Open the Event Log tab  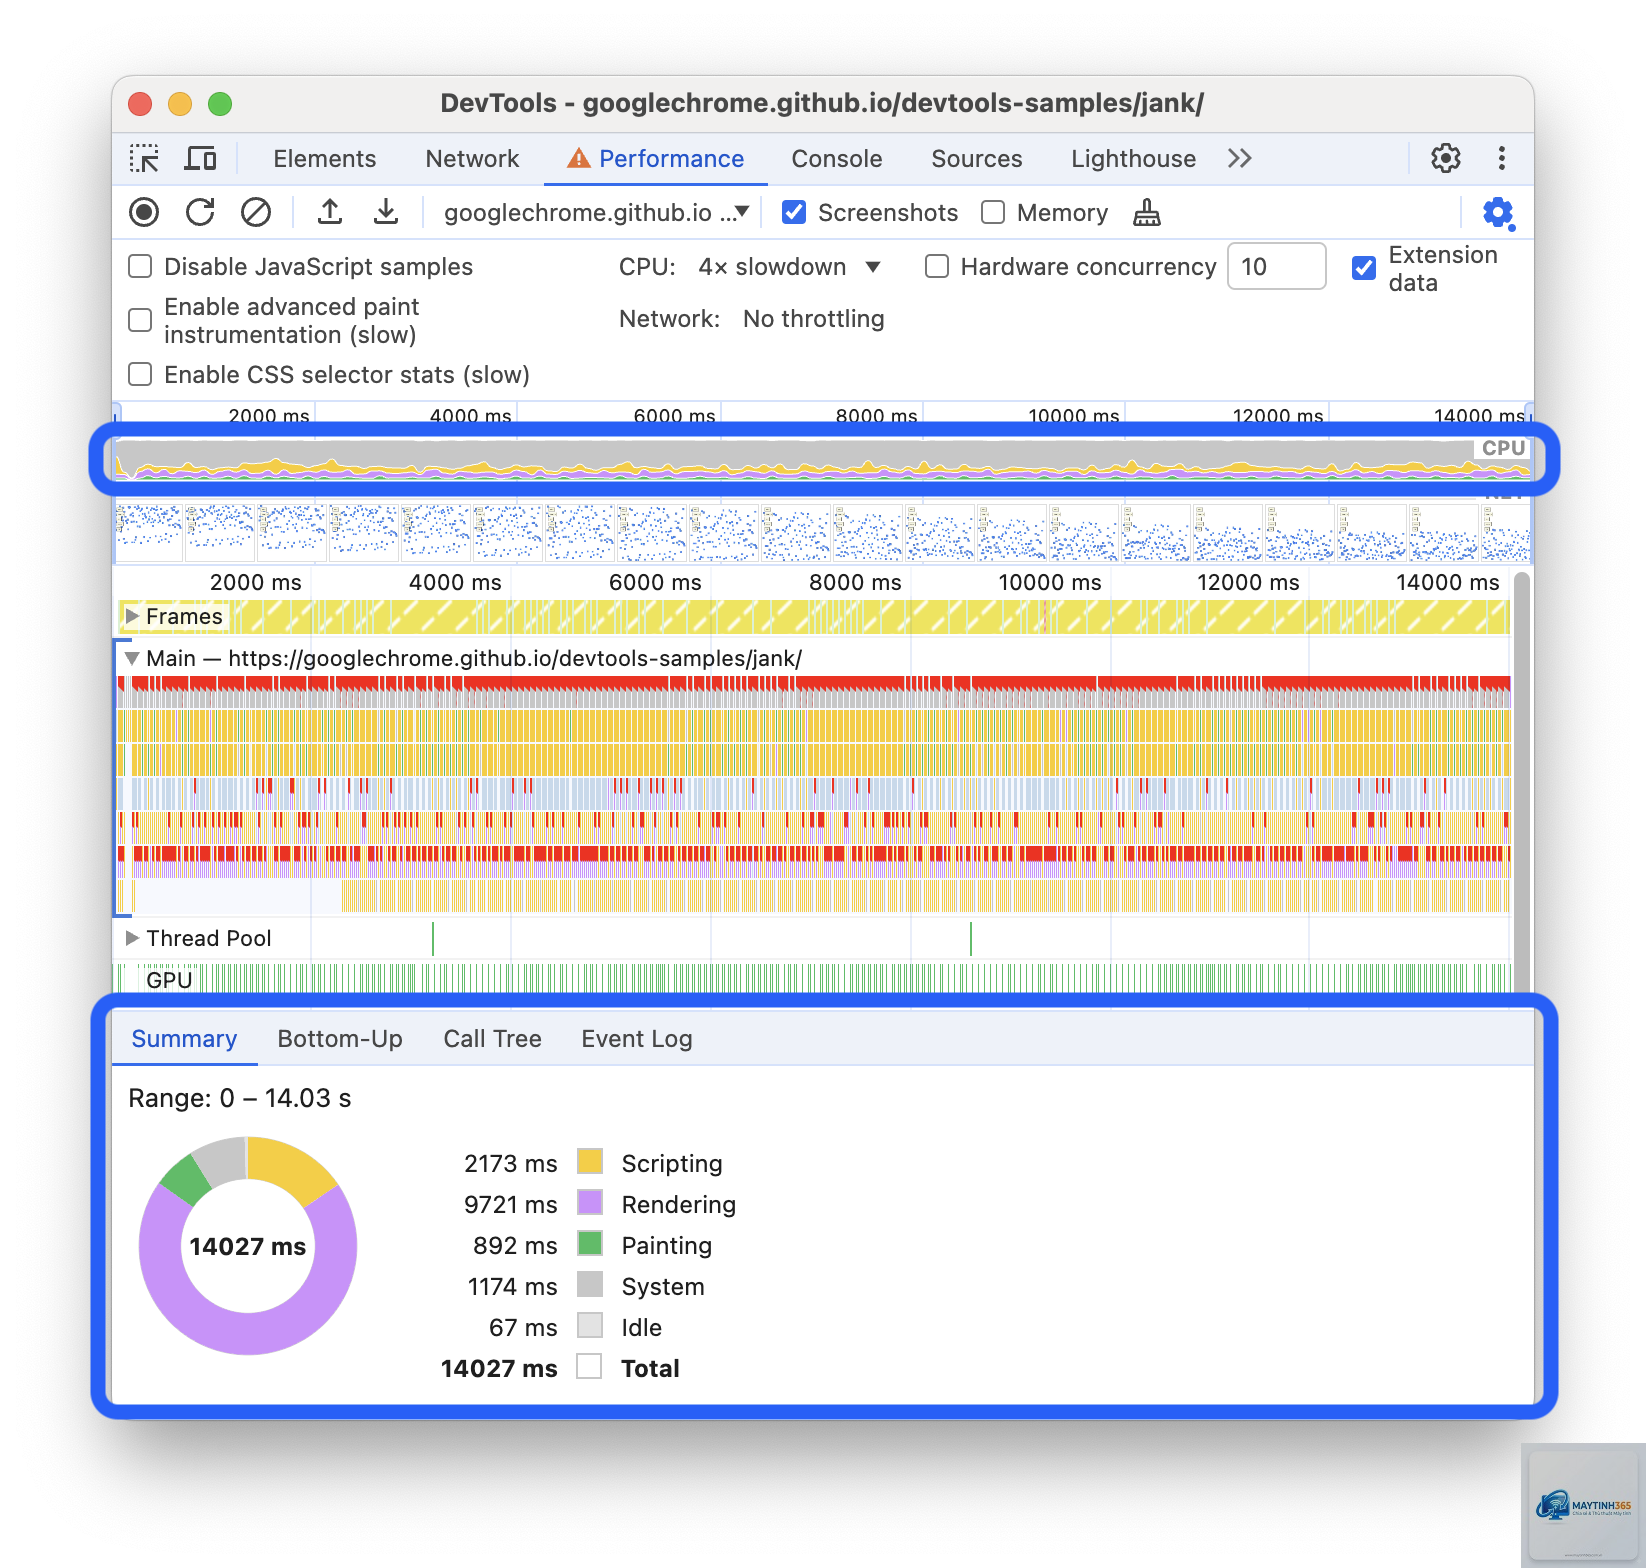(637, 1039)
